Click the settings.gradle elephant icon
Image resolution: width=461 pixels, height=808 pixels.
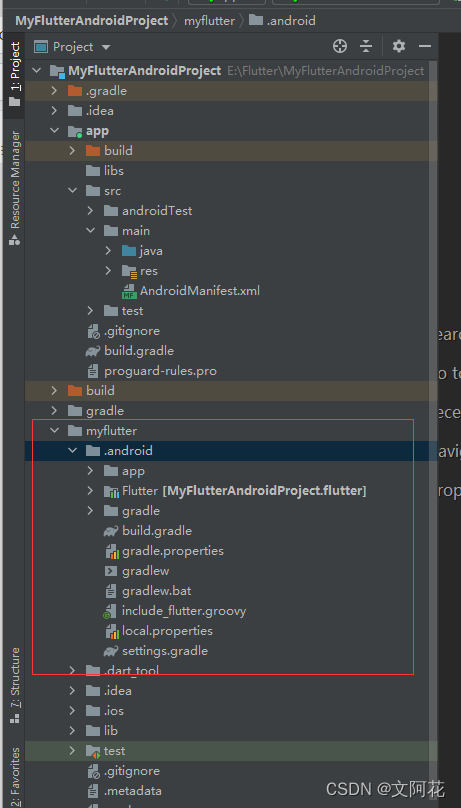pos(111,651)
